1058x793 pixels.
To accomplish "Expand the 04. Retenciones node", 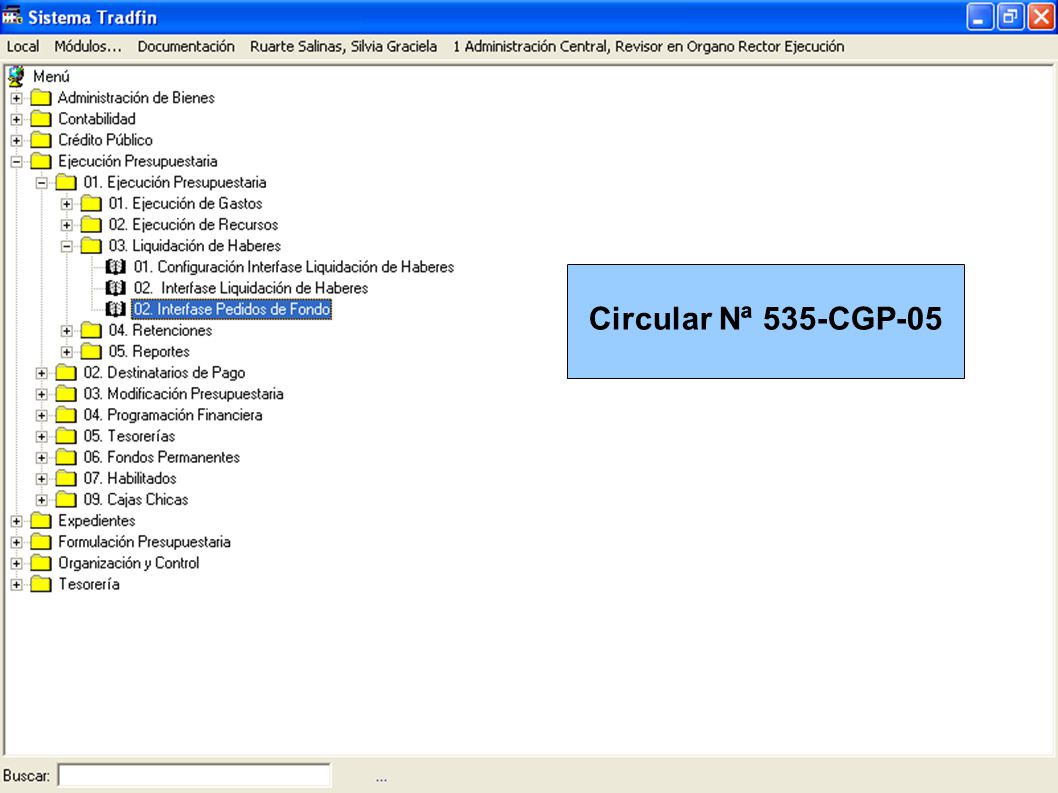I will click(67, 331).
